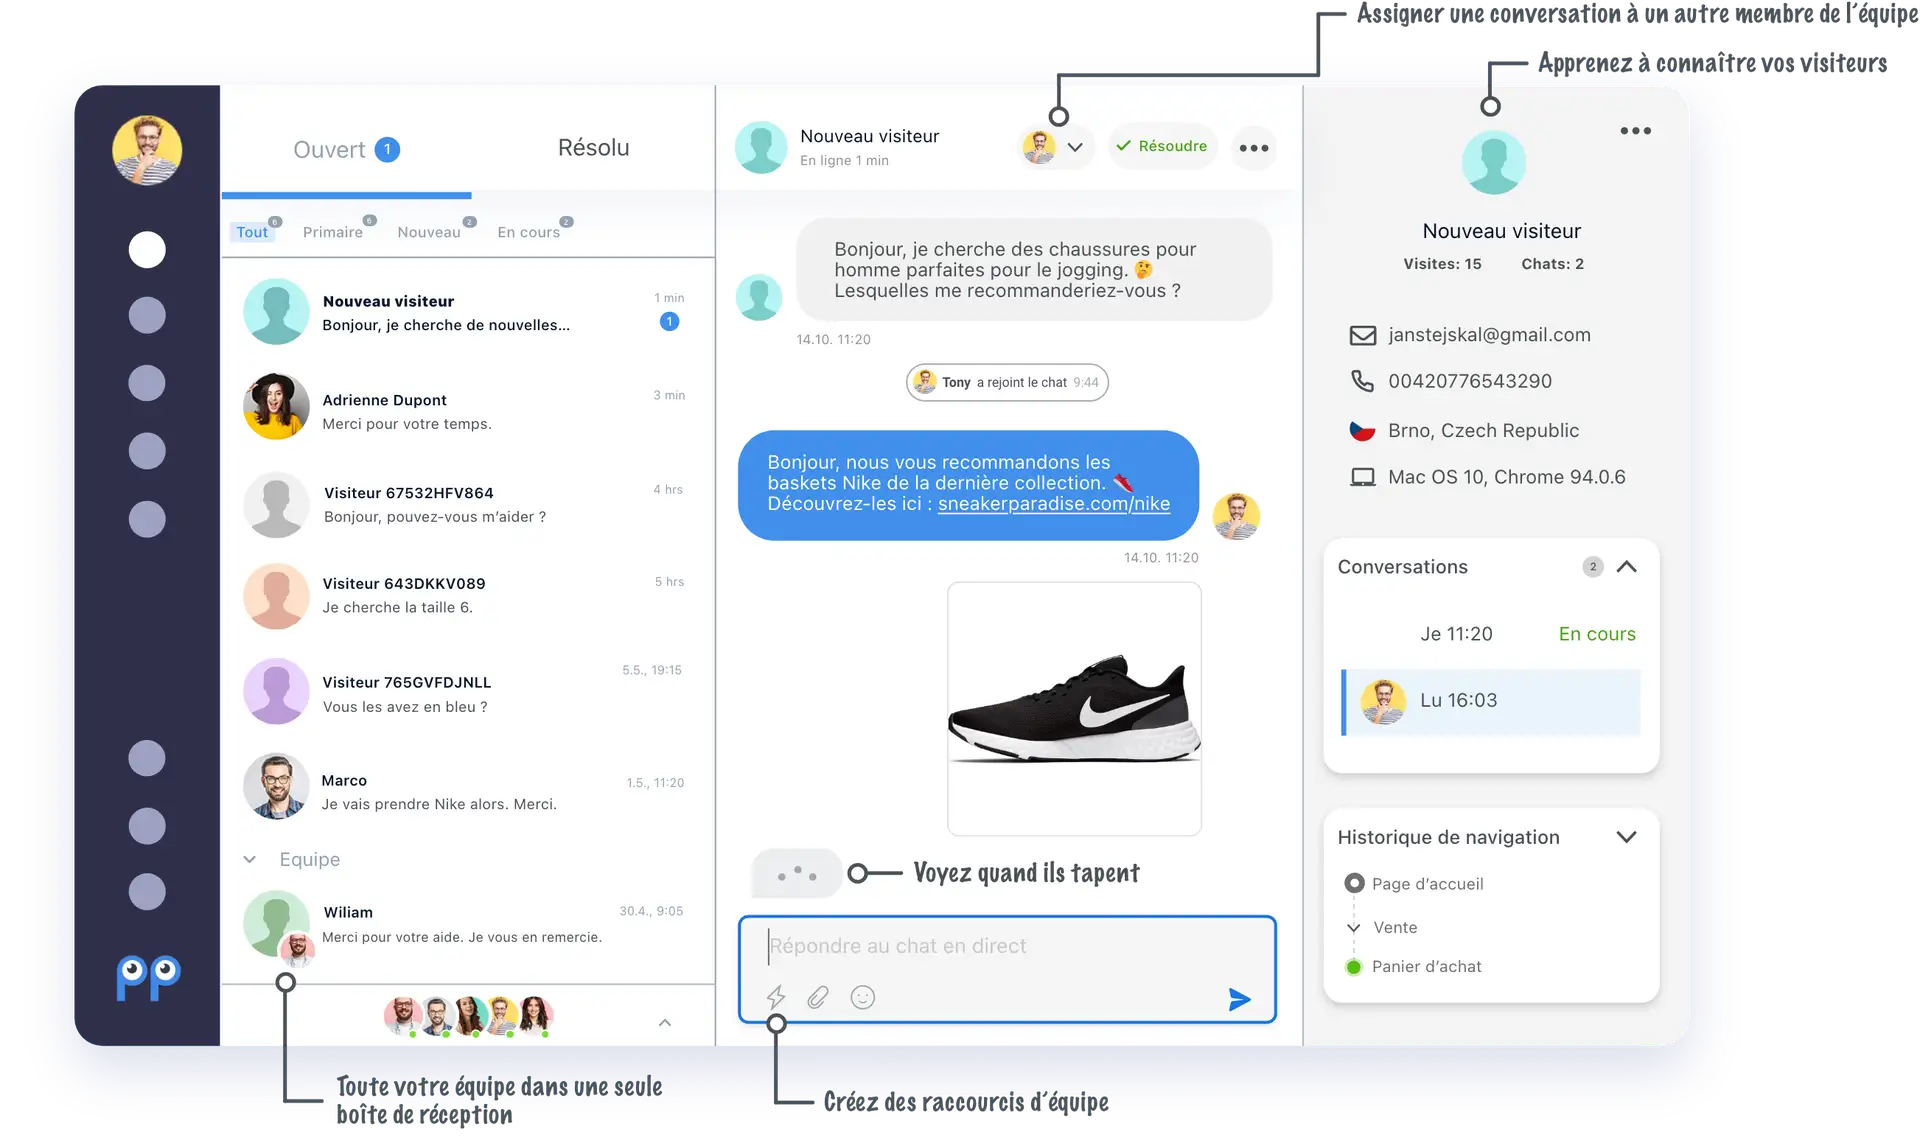1920x1146 pixels.
Task: Select the En cours filter
Action: click(529, 232)
